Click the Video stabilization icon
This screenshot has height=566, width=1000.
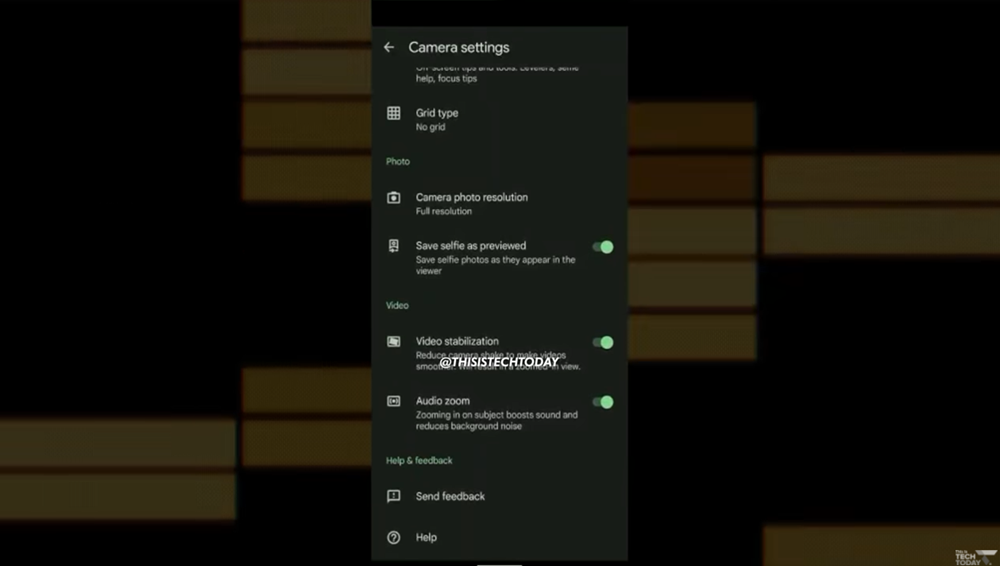pyautogui.click(x=394, y=342)
